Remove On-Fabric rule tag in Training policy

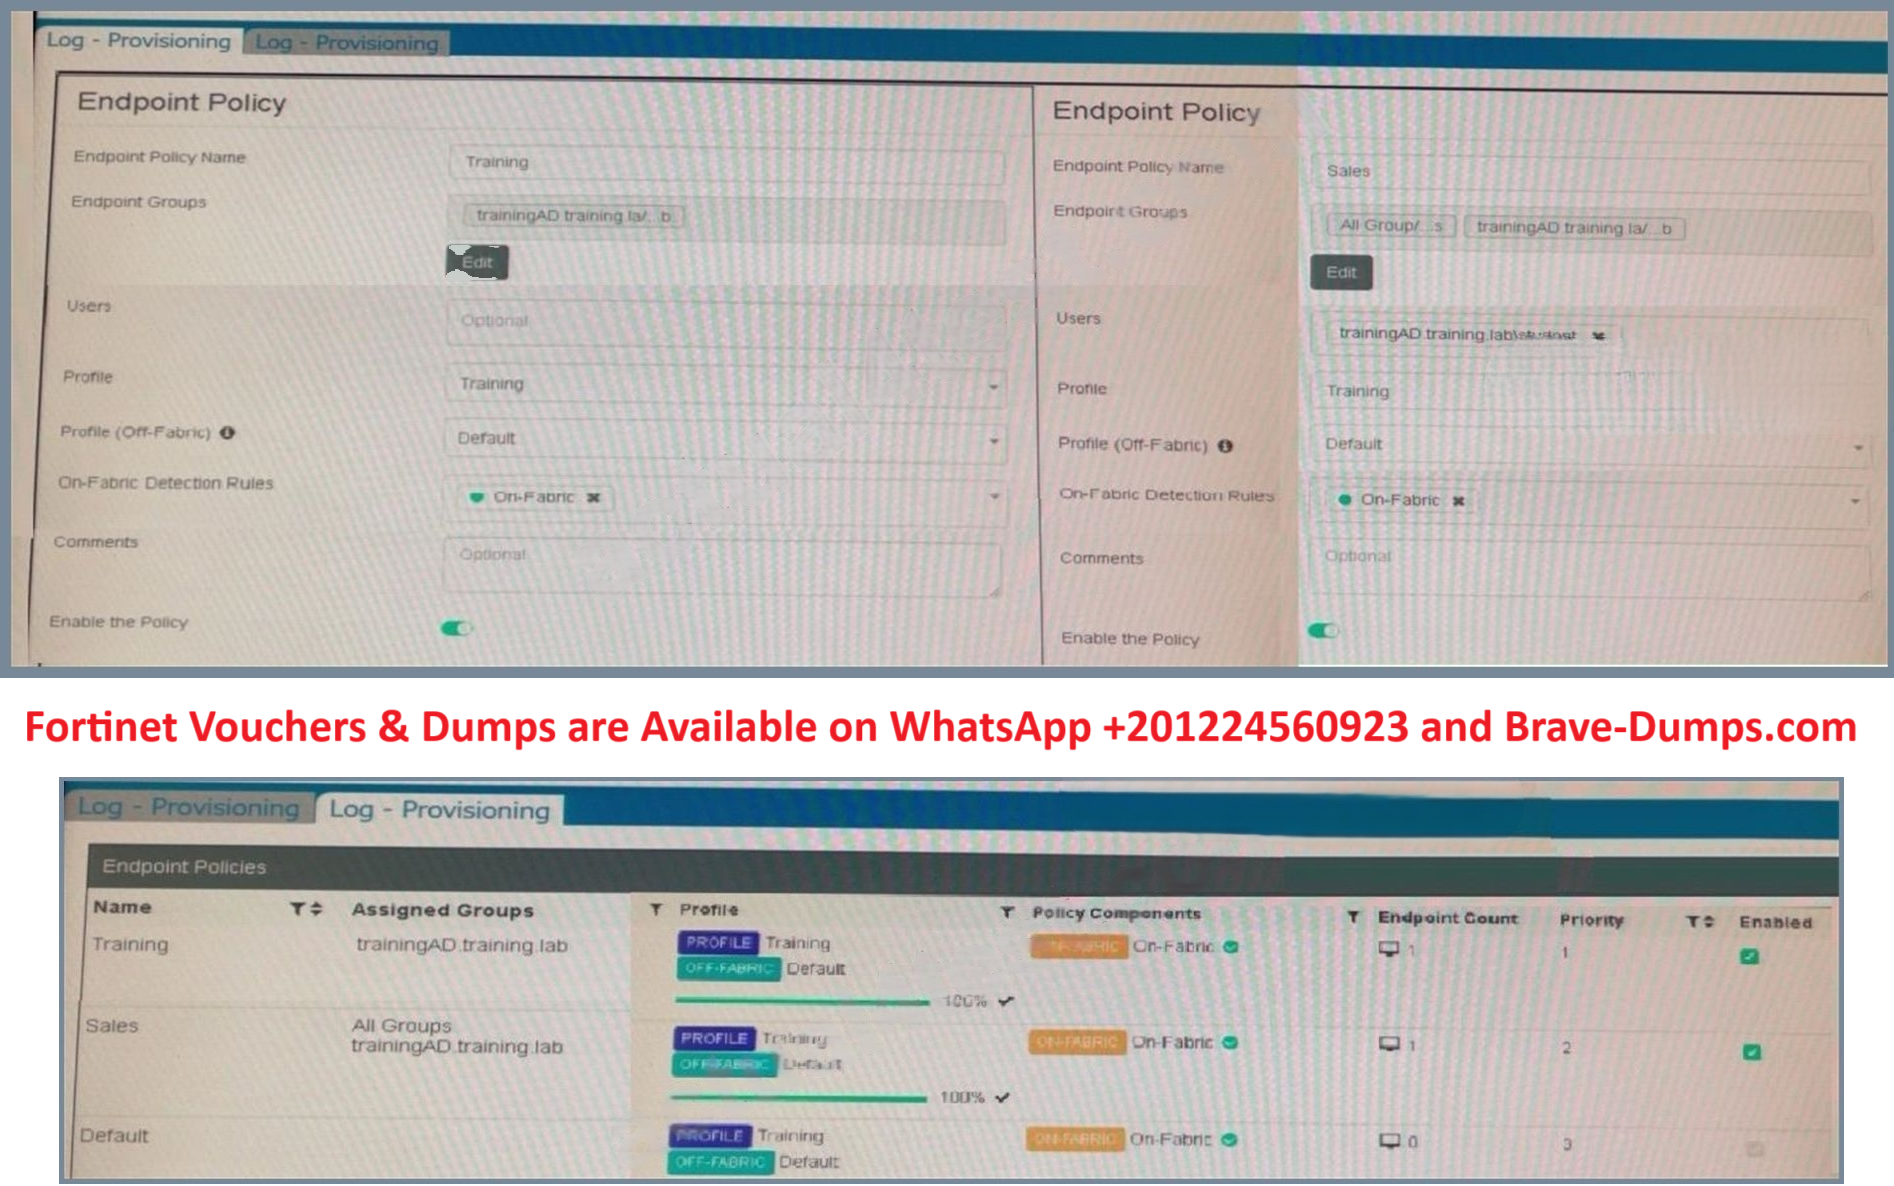coord(593,497)
